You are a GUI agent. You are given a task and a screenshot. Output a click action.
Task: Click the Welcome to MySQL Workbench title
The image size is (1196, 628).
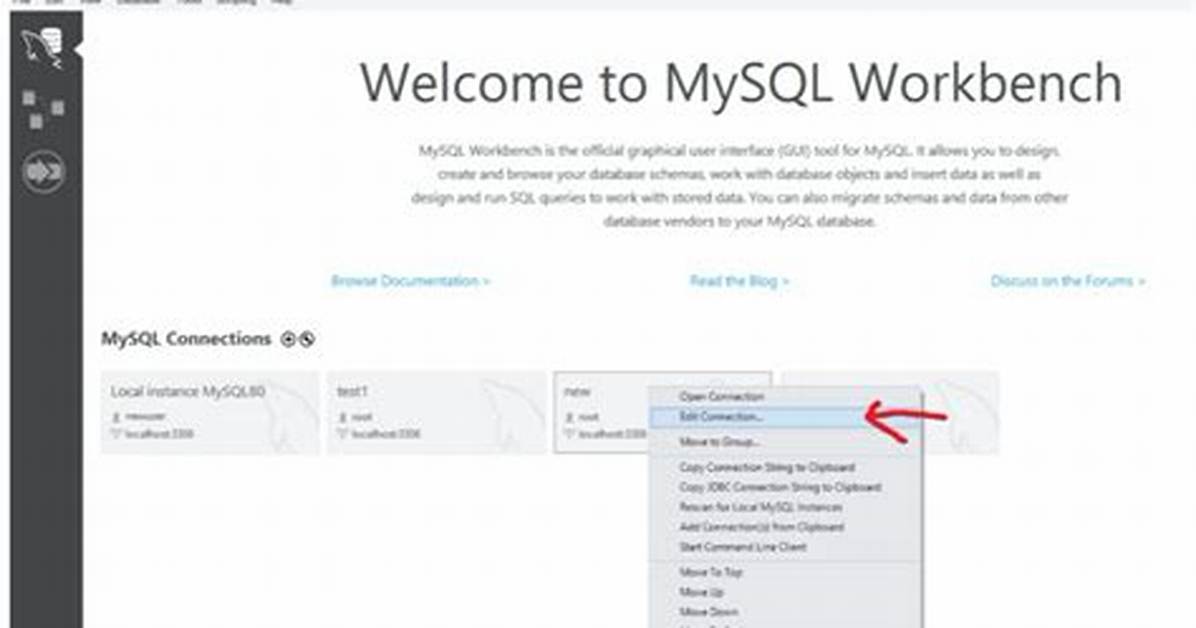741,82
